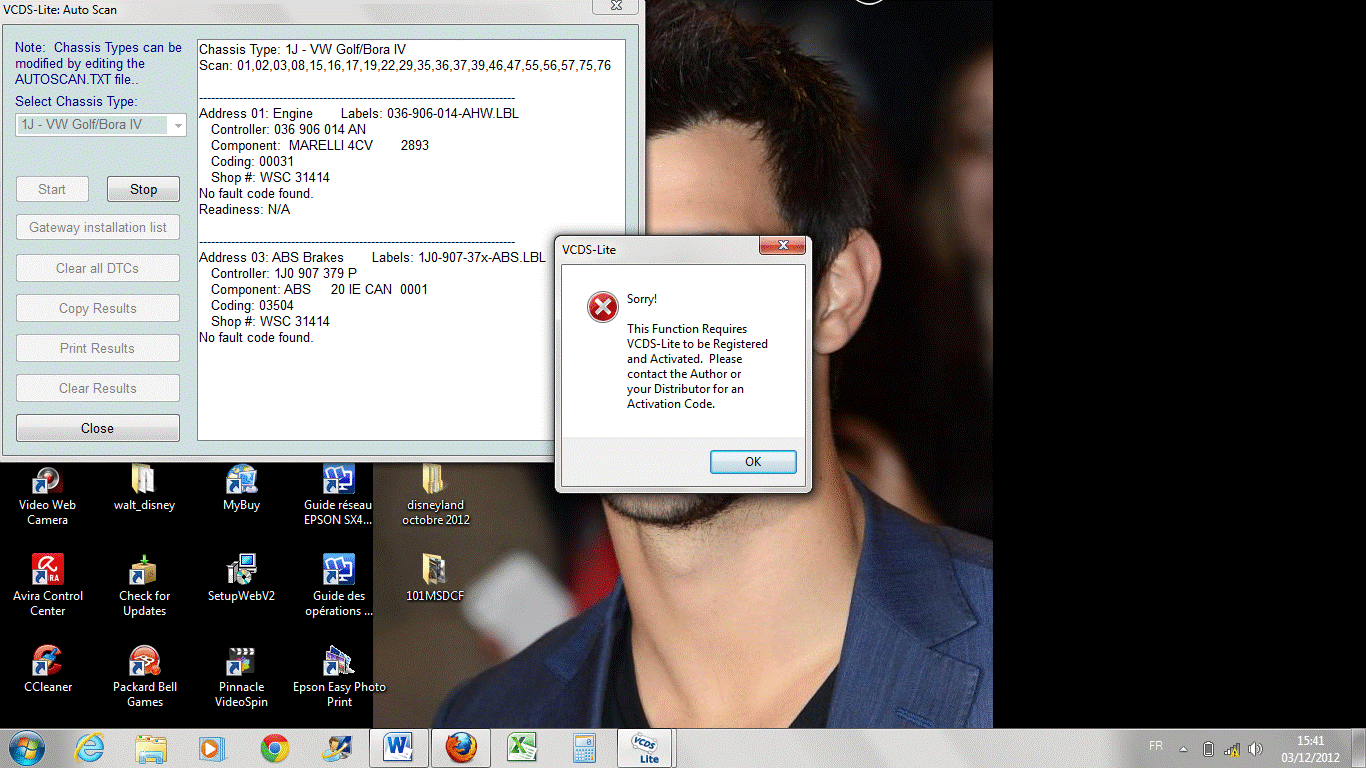Click the Gateway installation list button
The width and height of the screenshot is (1366, 768).
[x=97, y=227]
